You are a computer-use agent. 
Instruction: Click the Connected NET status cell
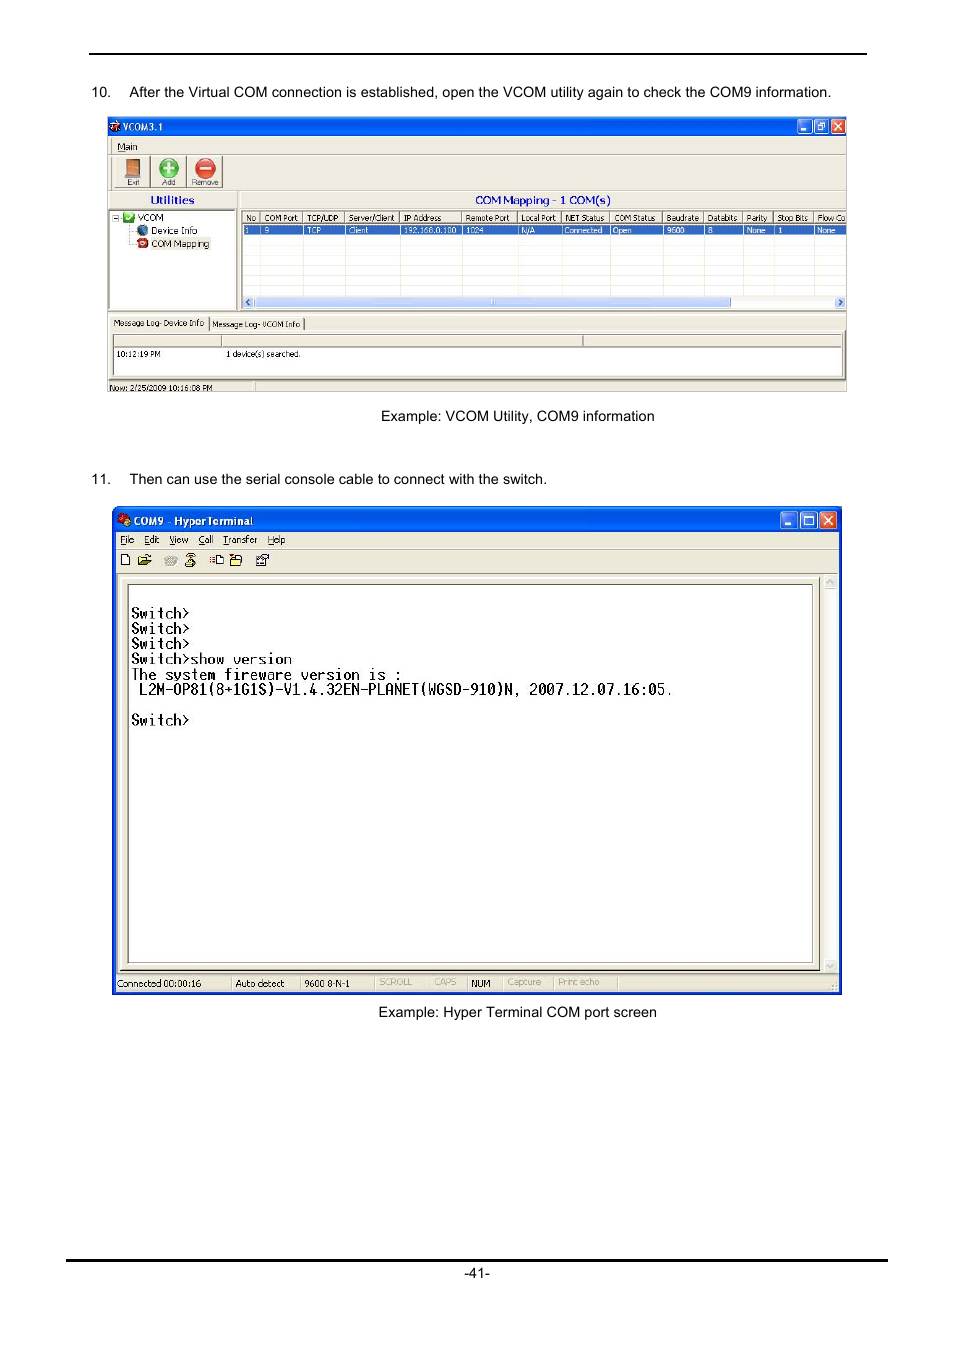pyautogui.click(x=585, y=230)
